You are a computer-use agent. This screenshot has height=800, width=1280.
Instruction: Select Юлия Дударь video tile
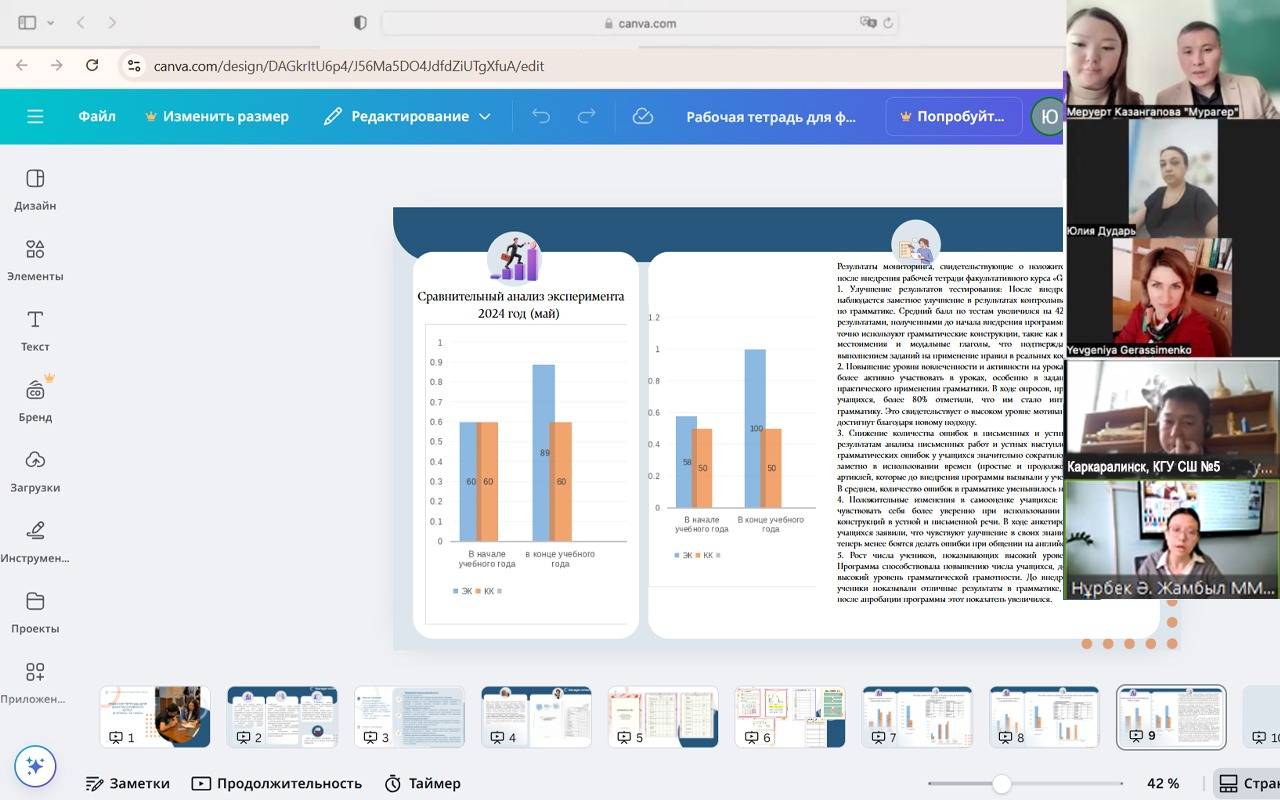(1172, 178)
